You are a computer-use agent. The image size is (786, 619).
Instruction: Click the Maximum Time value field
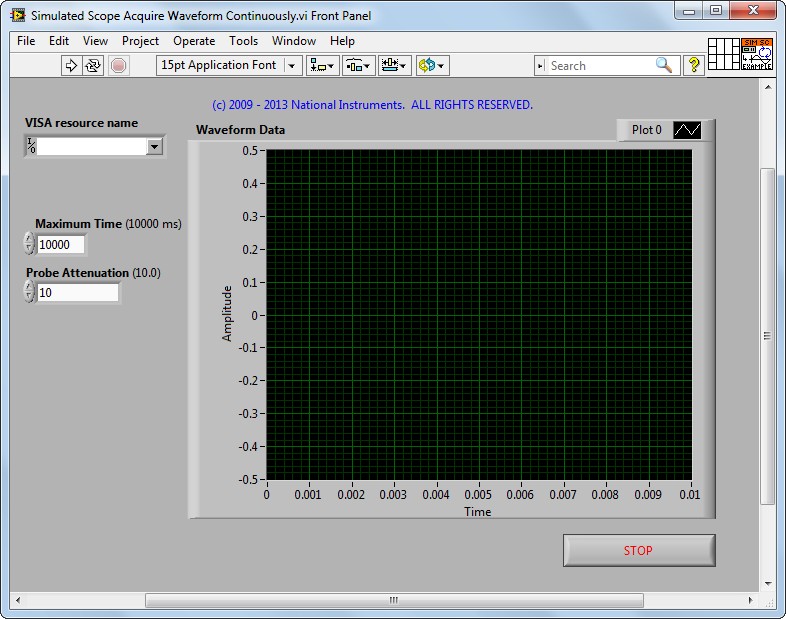point(60,245)
